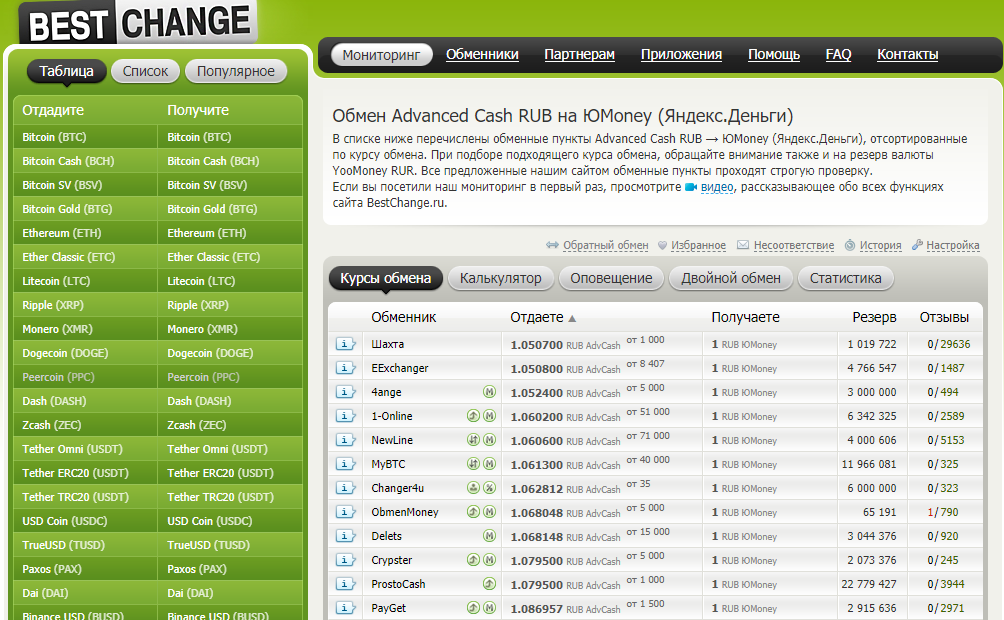Open Приложения in top navigation
Viewport: 1004px width, 620px height.
click(x=681, y=54)
